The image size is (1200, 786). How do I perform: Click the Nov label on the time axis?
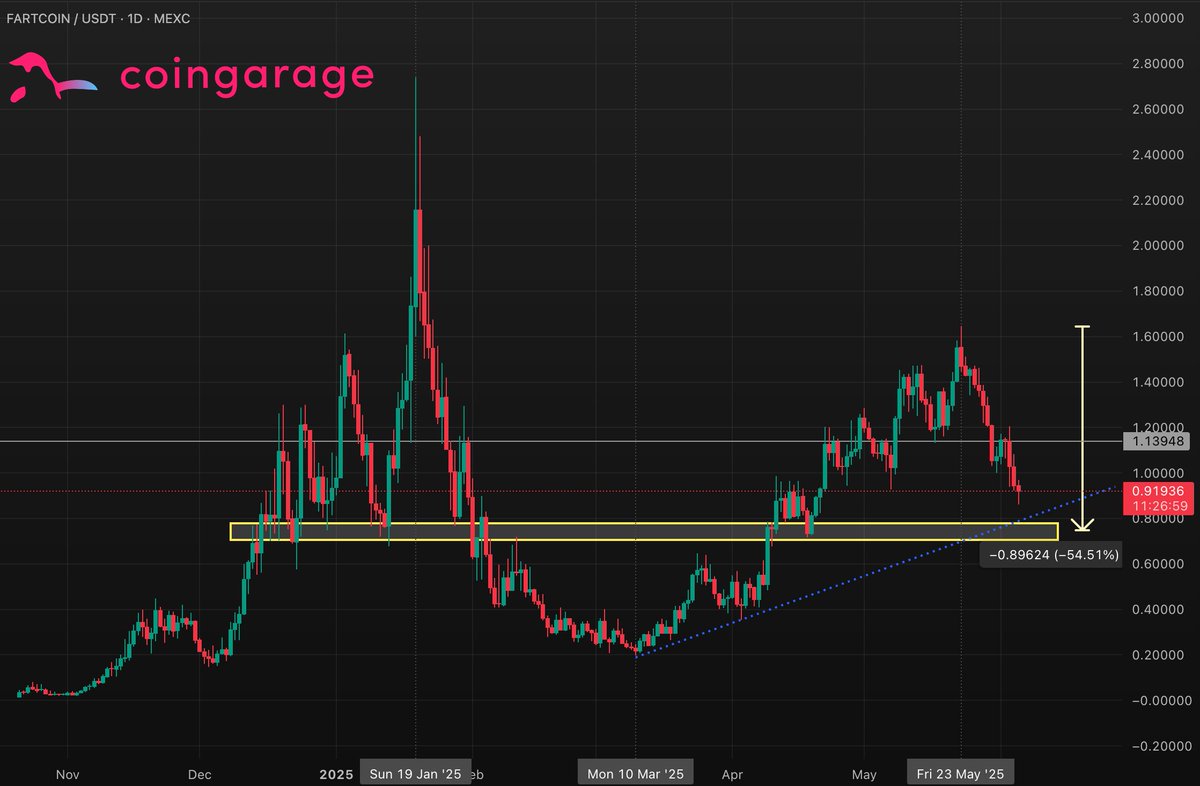67,774
